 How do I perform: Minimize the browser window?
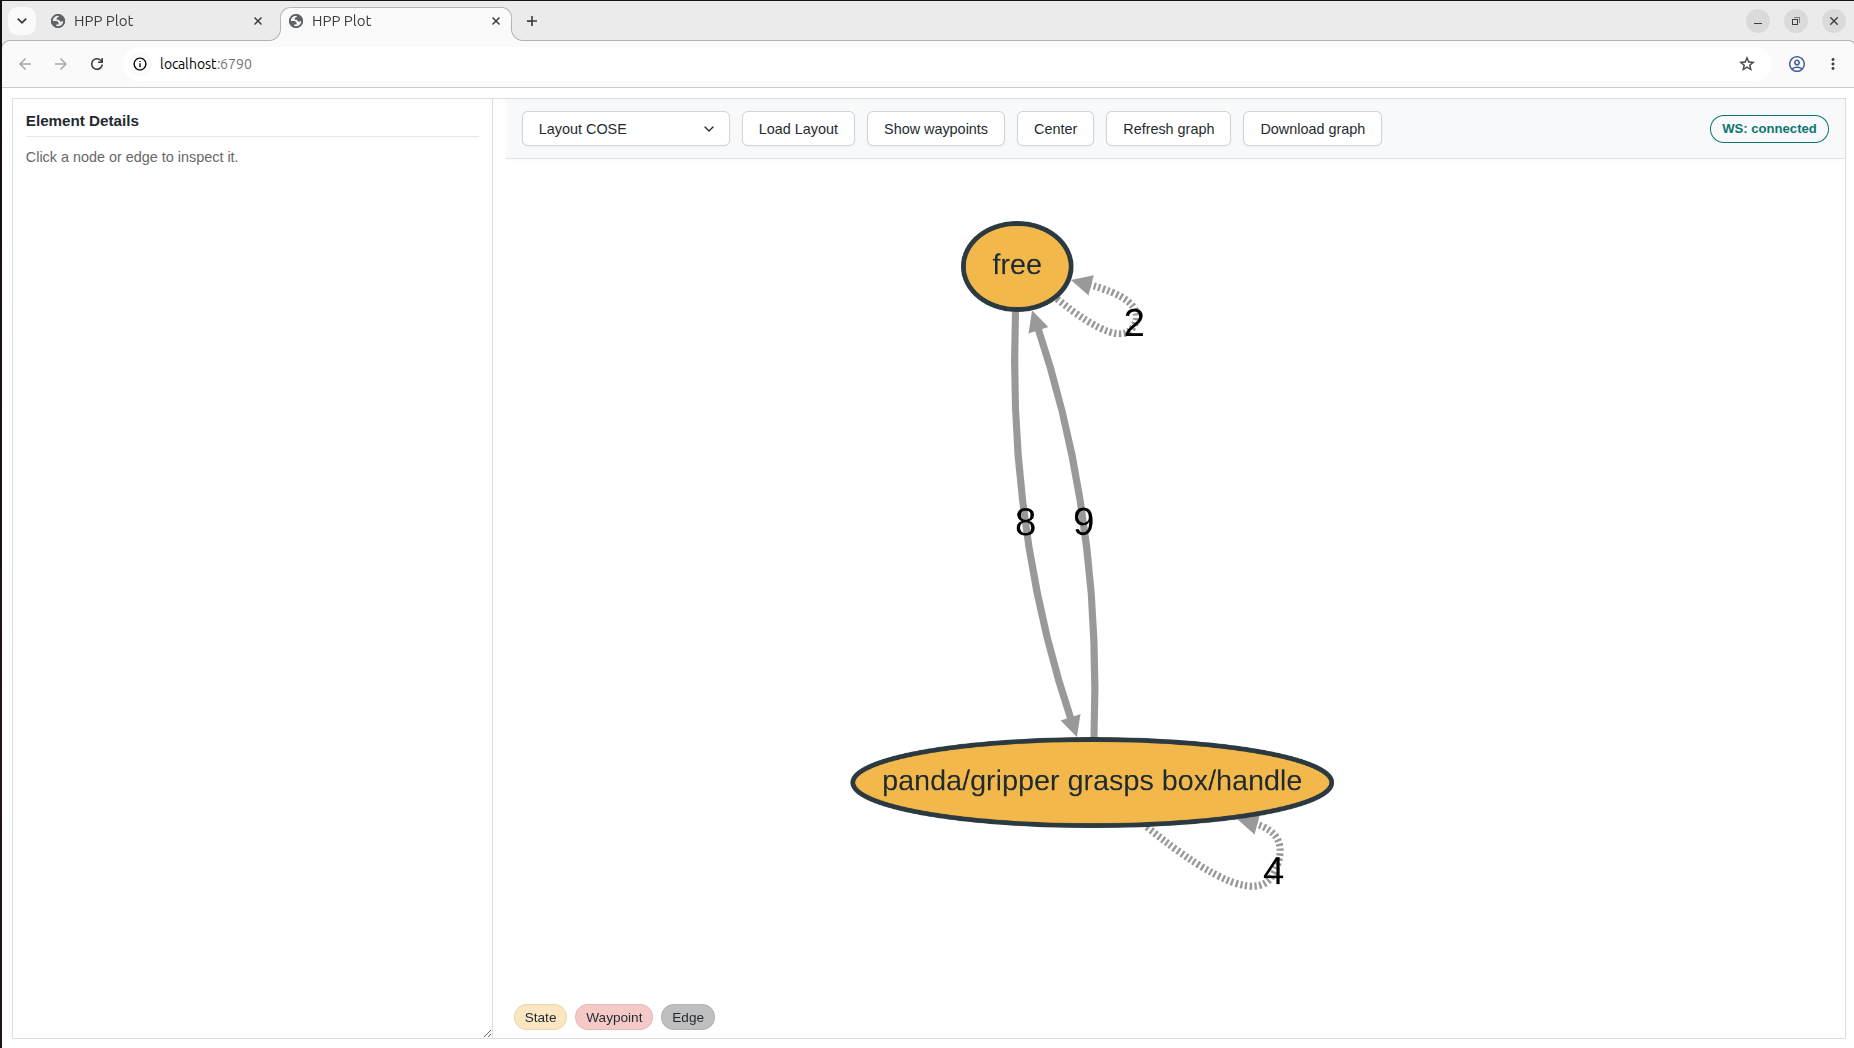(x=1758, y=21)
